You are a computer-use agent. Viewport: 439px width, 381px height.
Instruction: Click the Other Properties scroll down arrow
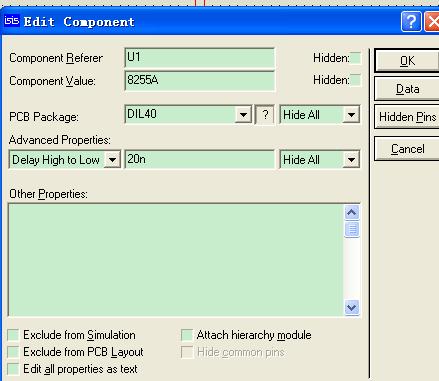pyautogui.click(x=352, y=307)
